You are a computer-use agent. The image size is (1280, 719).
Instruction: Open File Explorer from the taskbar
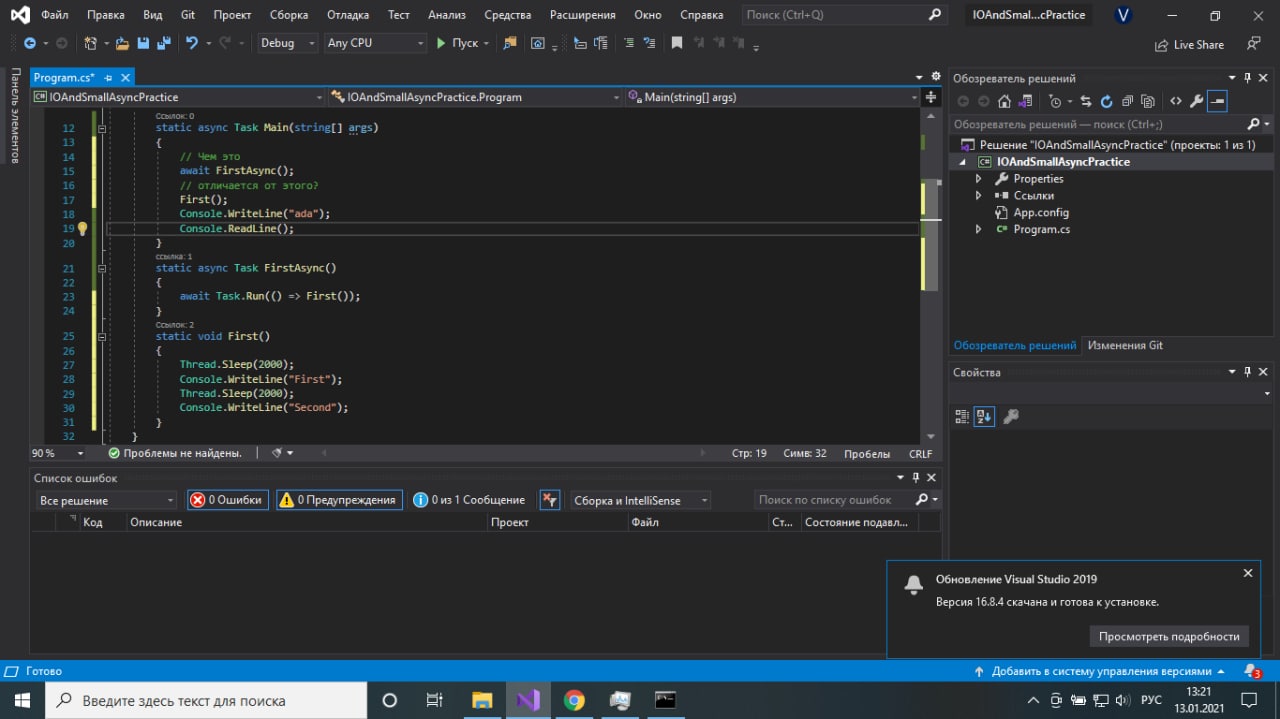(x=482, y=700)
